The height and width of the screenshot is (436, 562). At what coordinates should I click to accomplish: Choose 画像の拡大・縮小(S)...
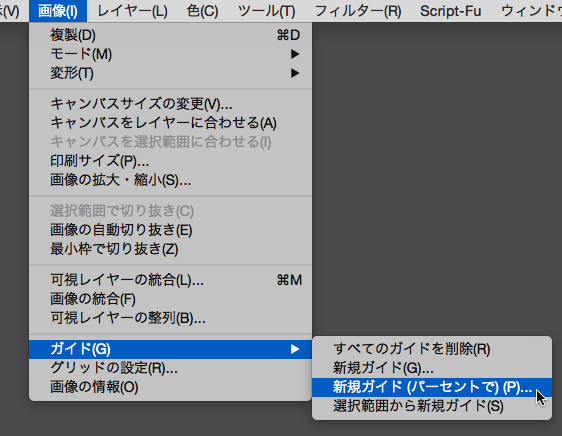tap(170, 180)
